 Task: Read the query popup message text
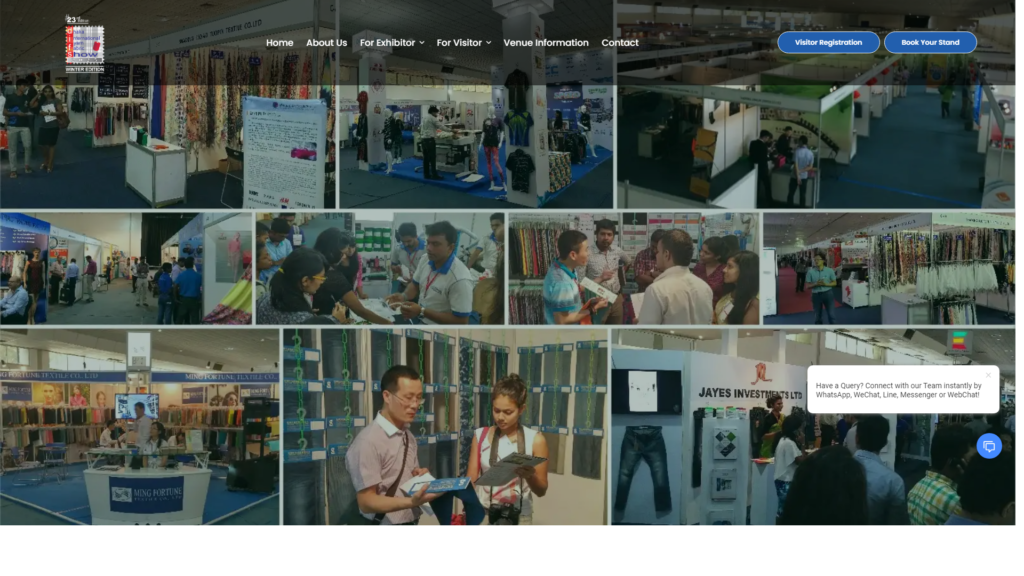click(x=899, y=390)
